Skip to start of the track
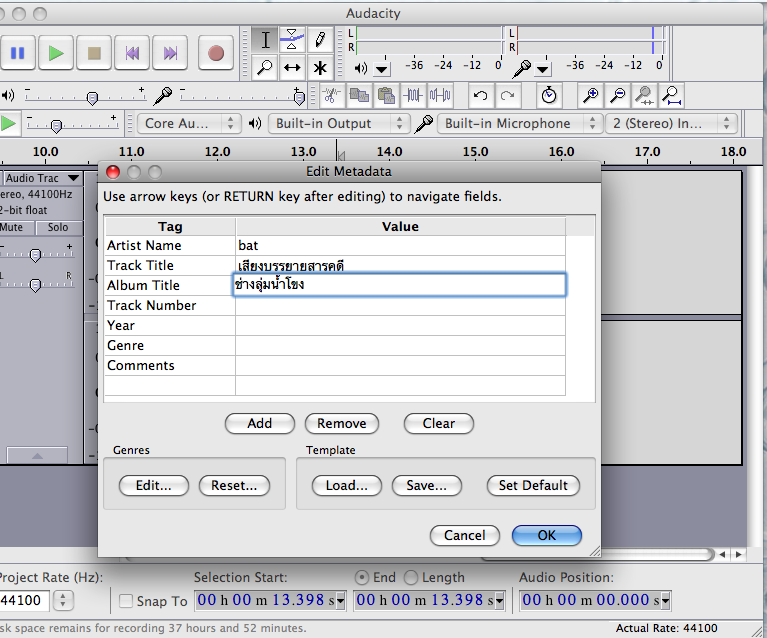The width and height of the screenshot is (767, 638). (x=132, y=52)
